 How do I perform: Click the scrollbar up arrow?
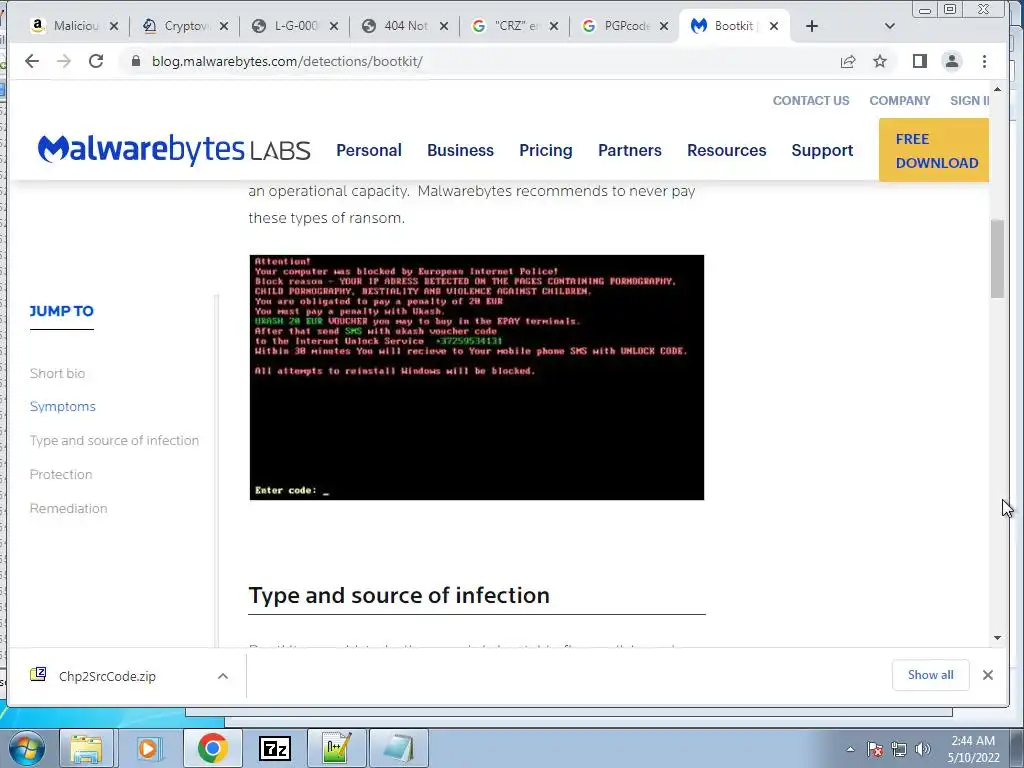pos(997,89)
